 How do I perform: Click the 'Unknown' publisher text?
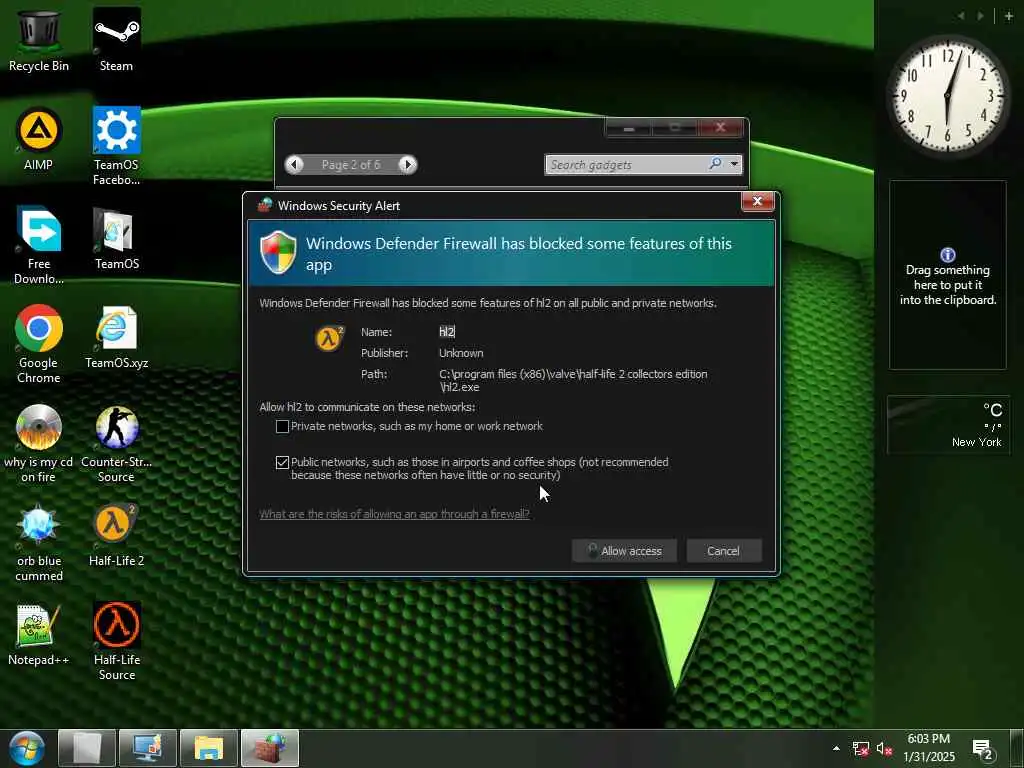(x=461, y=353)
